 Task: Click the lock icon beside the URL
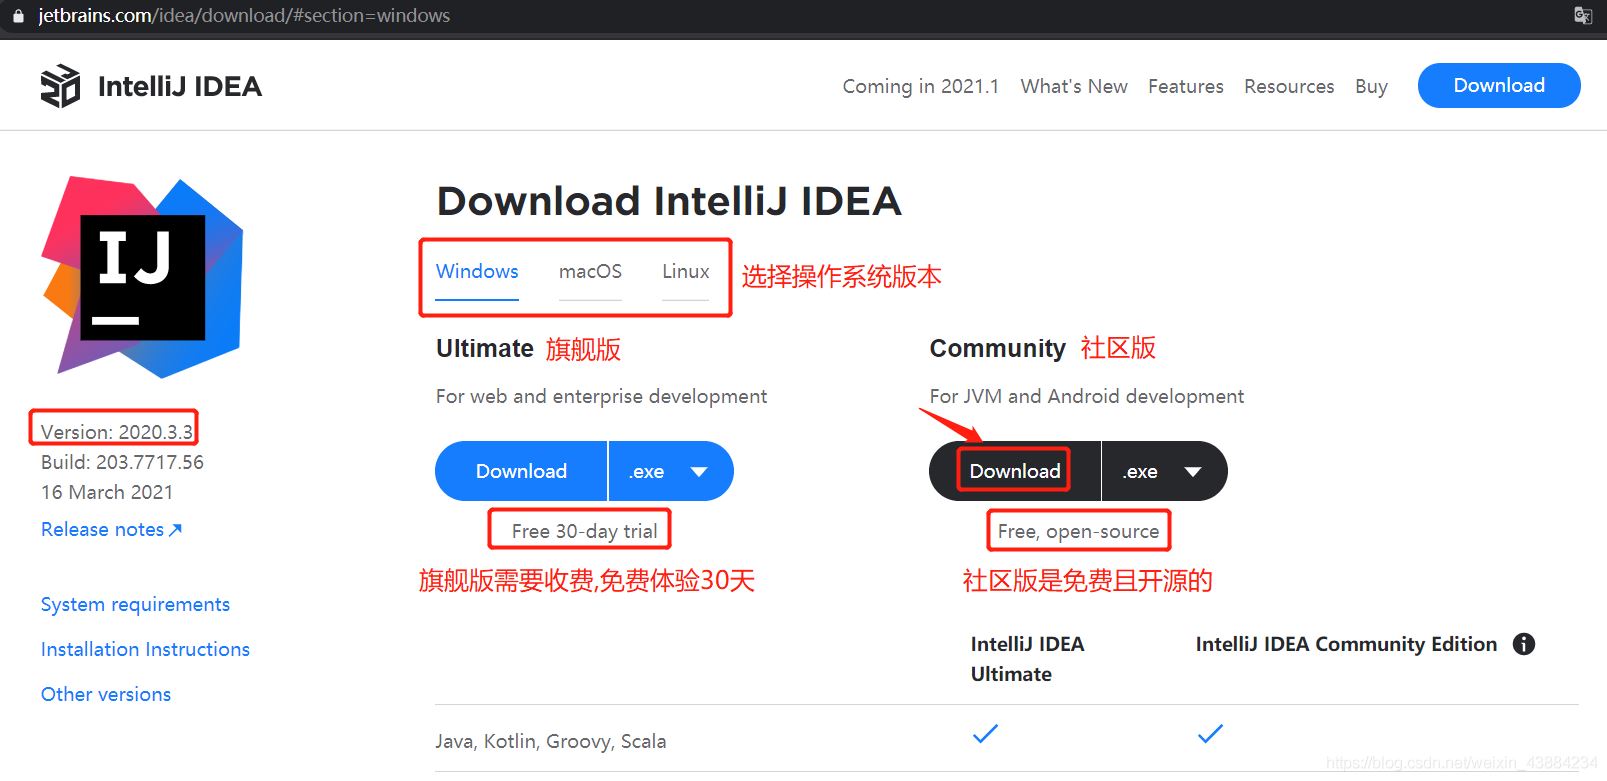18,16
